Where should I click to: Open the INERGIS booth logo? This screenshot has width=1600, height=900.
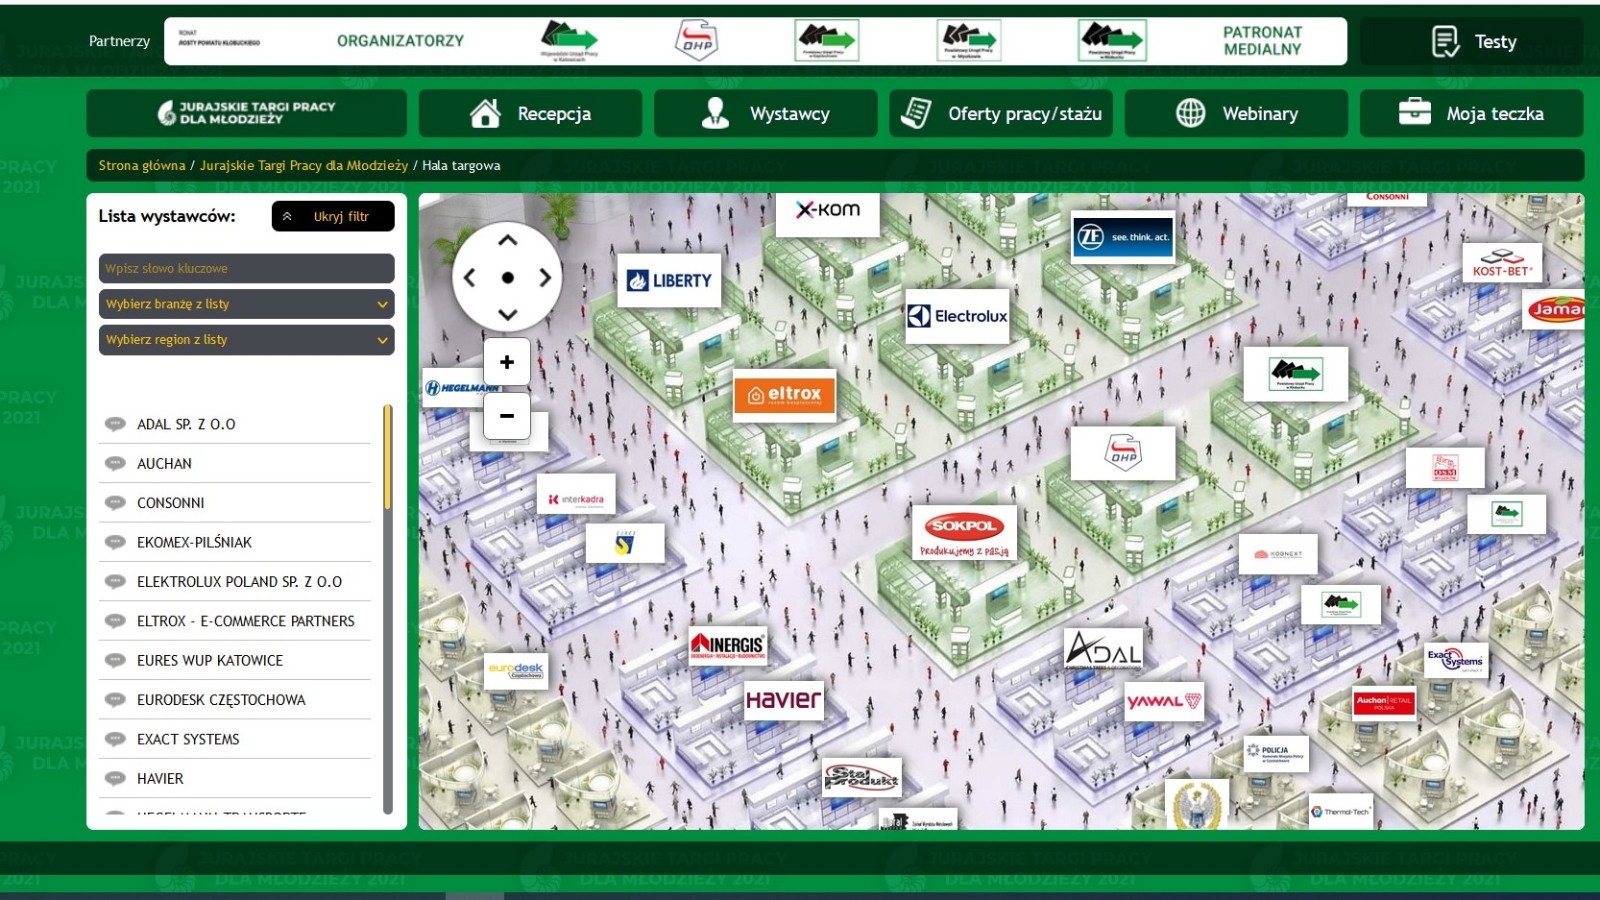(729, 645)
